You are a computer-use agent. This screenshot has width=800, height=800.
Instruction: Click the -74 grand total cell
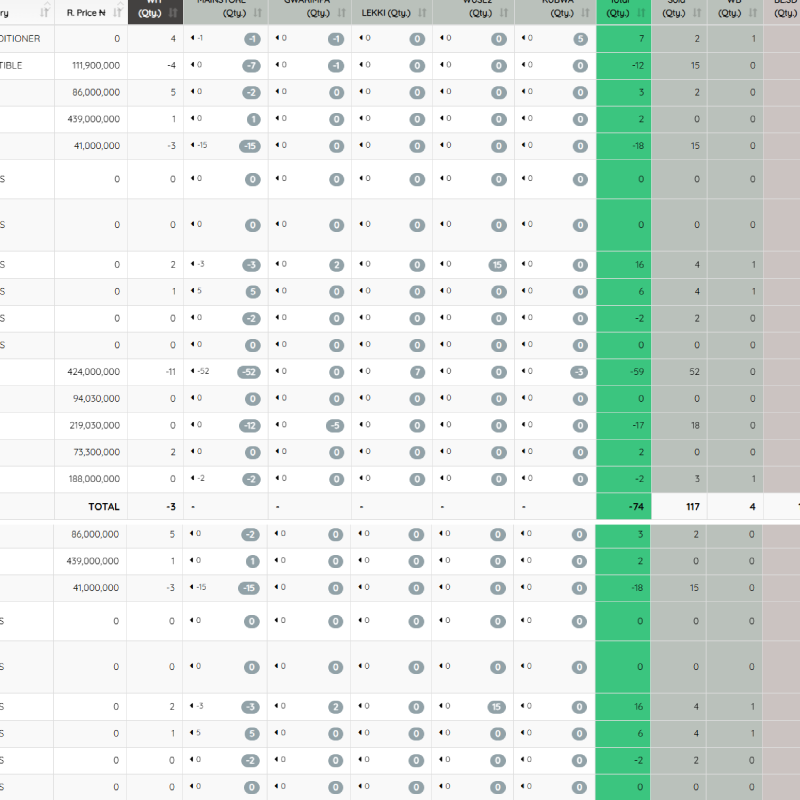pyautogui.click(x=623, y=507)
